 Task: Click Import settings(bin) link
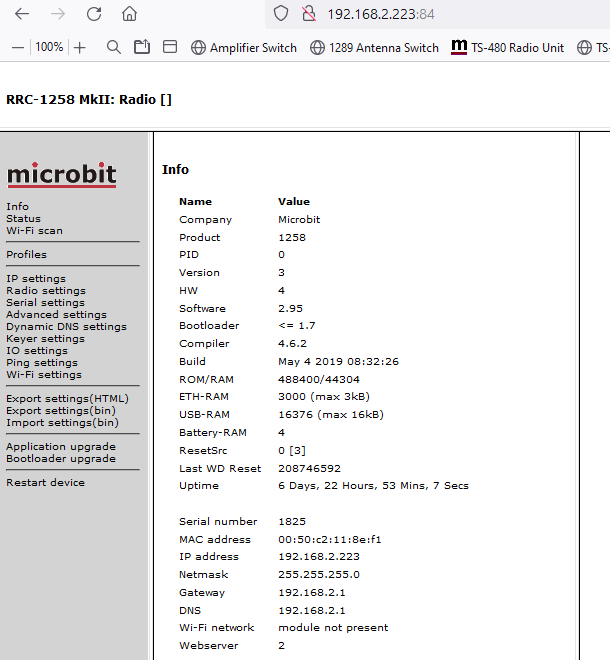62,423
